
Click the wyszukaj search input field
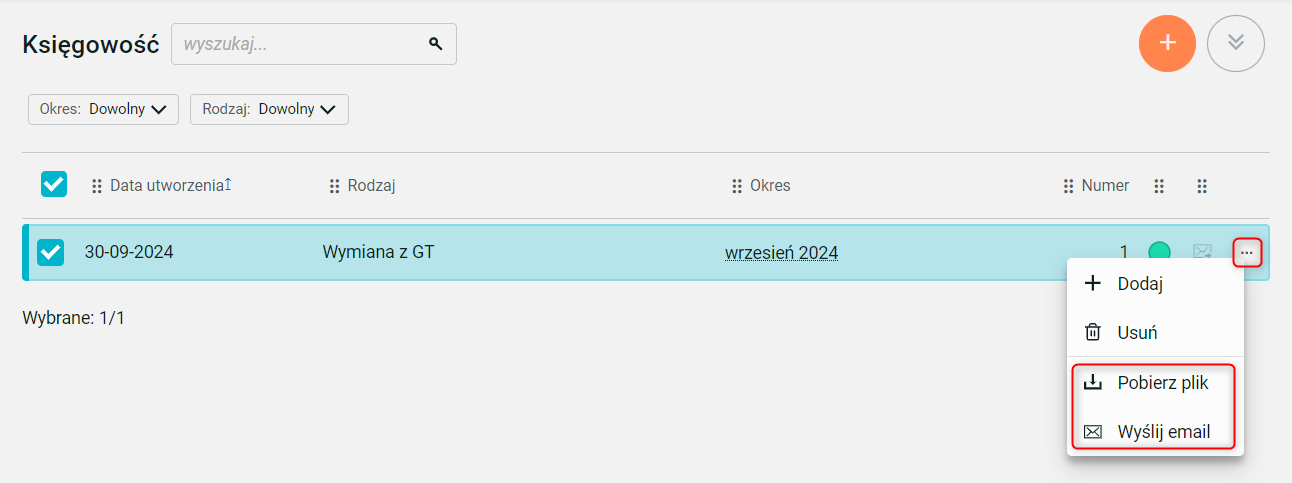314,44
